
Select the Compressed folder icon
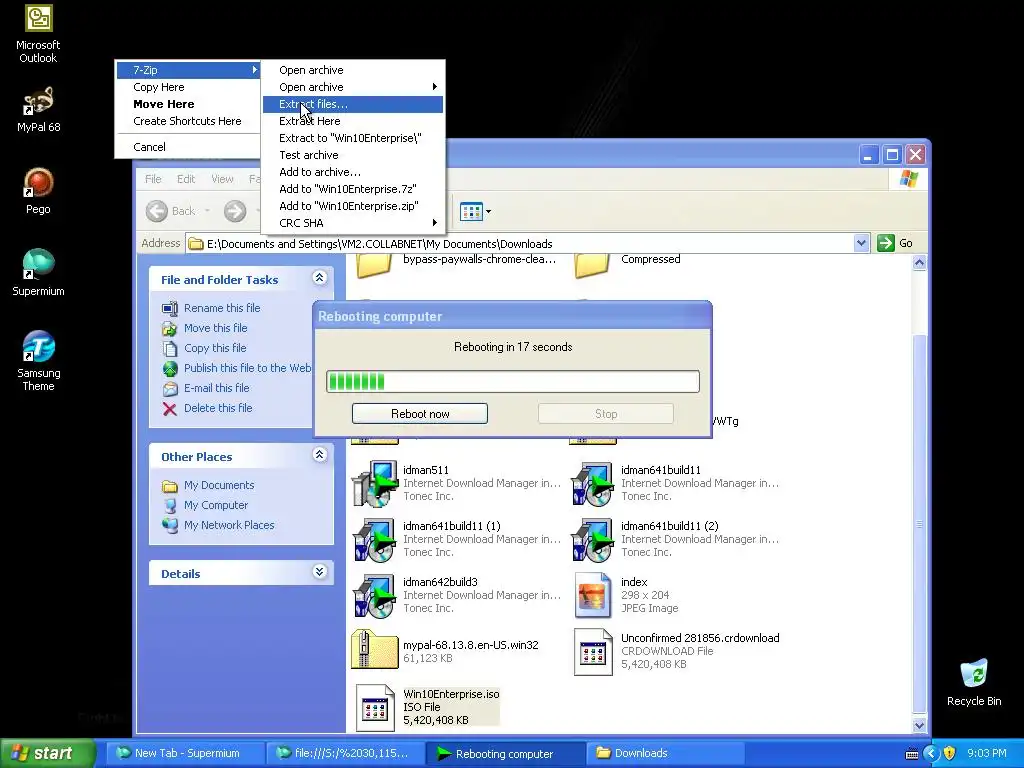click(592, 266)
